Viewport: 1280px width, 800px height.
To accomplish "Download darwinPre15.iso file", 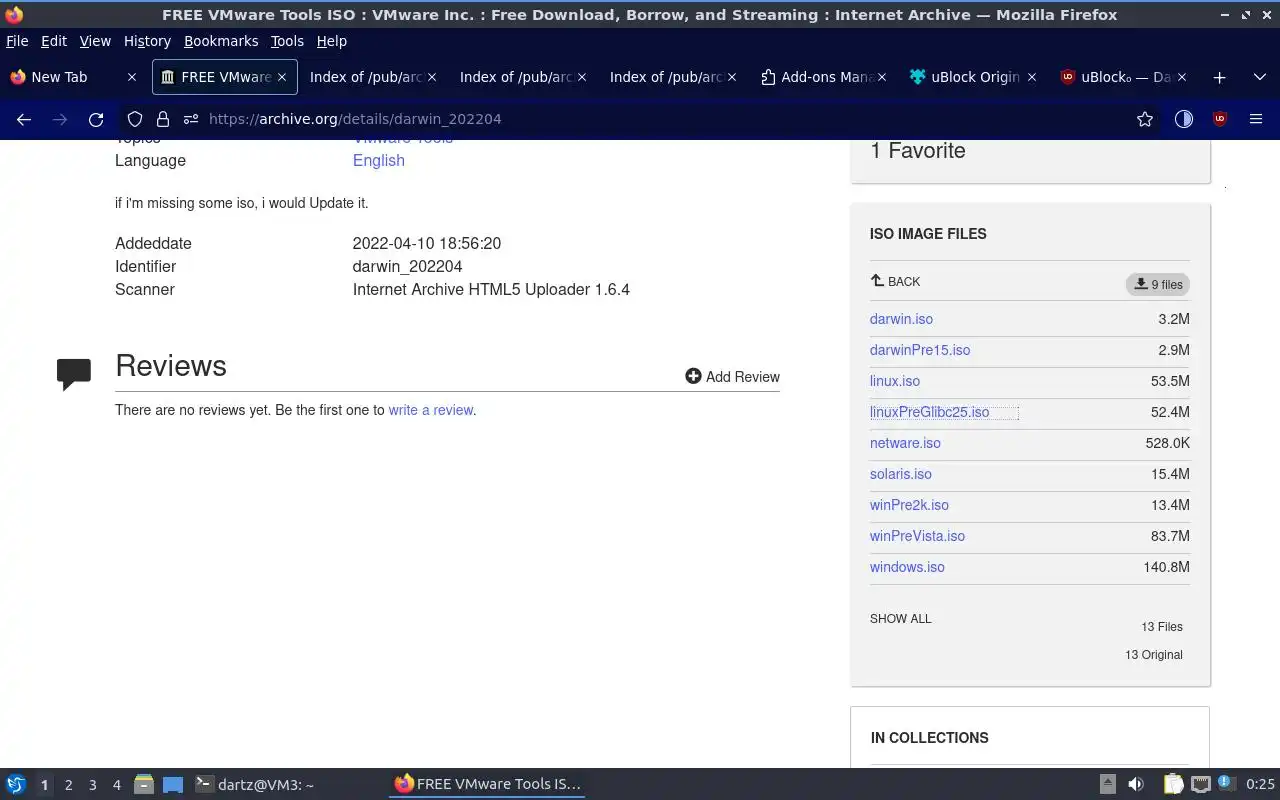I will point(920,350).
